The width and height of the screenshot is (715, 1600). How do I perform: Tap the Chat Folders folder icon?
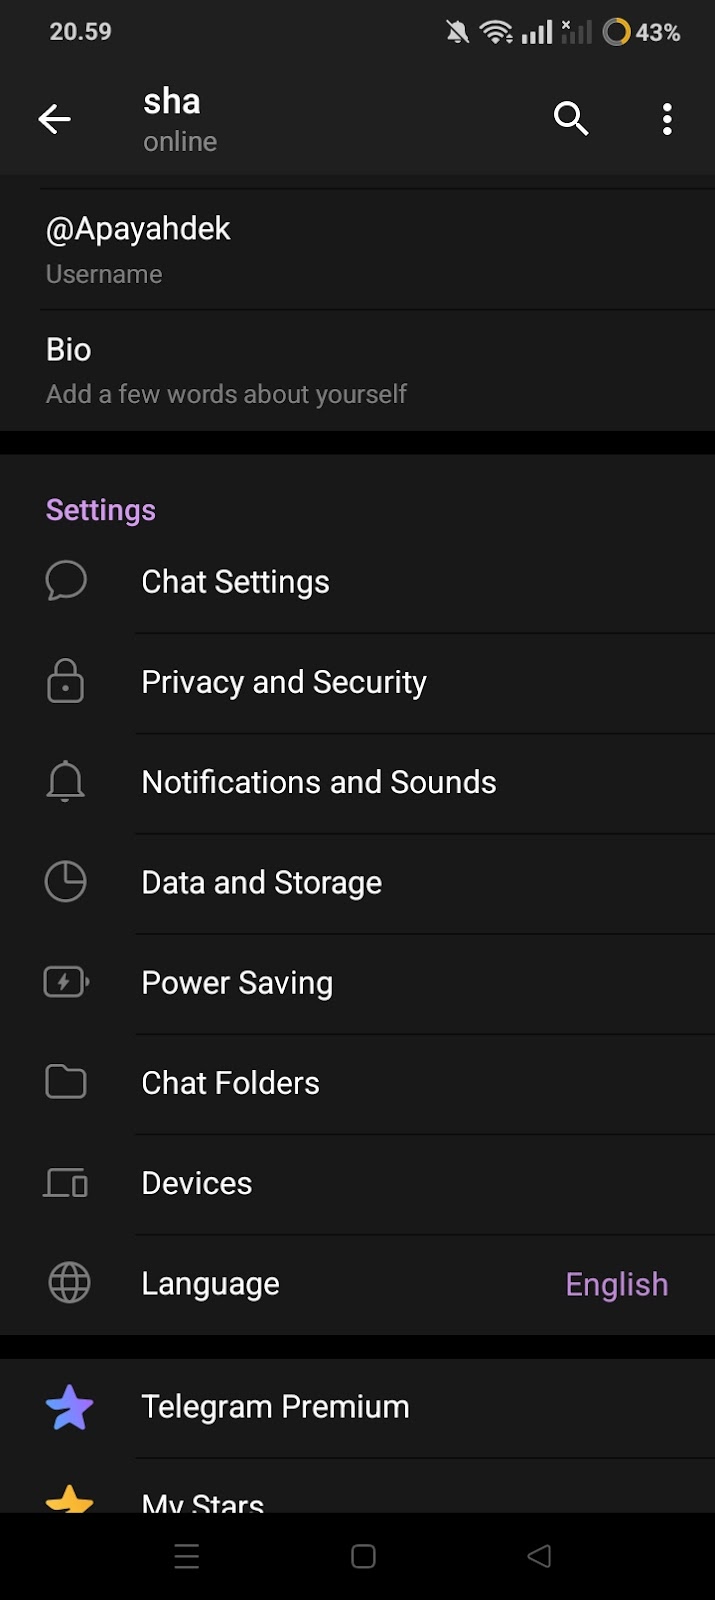pyautogui.click(x=66, y=1082)
